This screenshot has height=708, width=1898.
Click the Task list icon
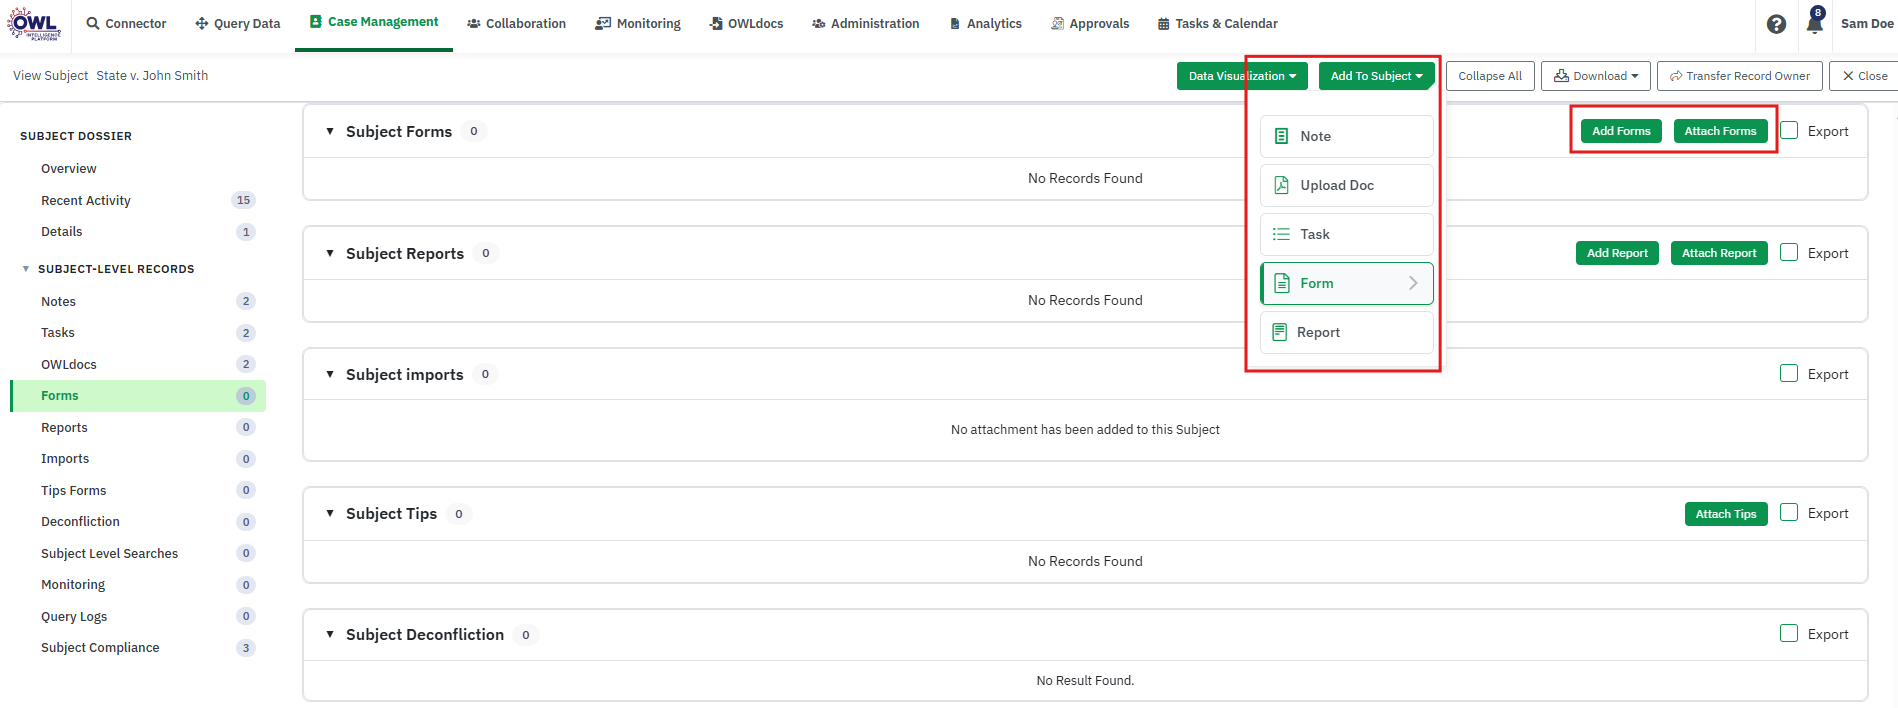pyautogui.click(x=1281, y=234)
